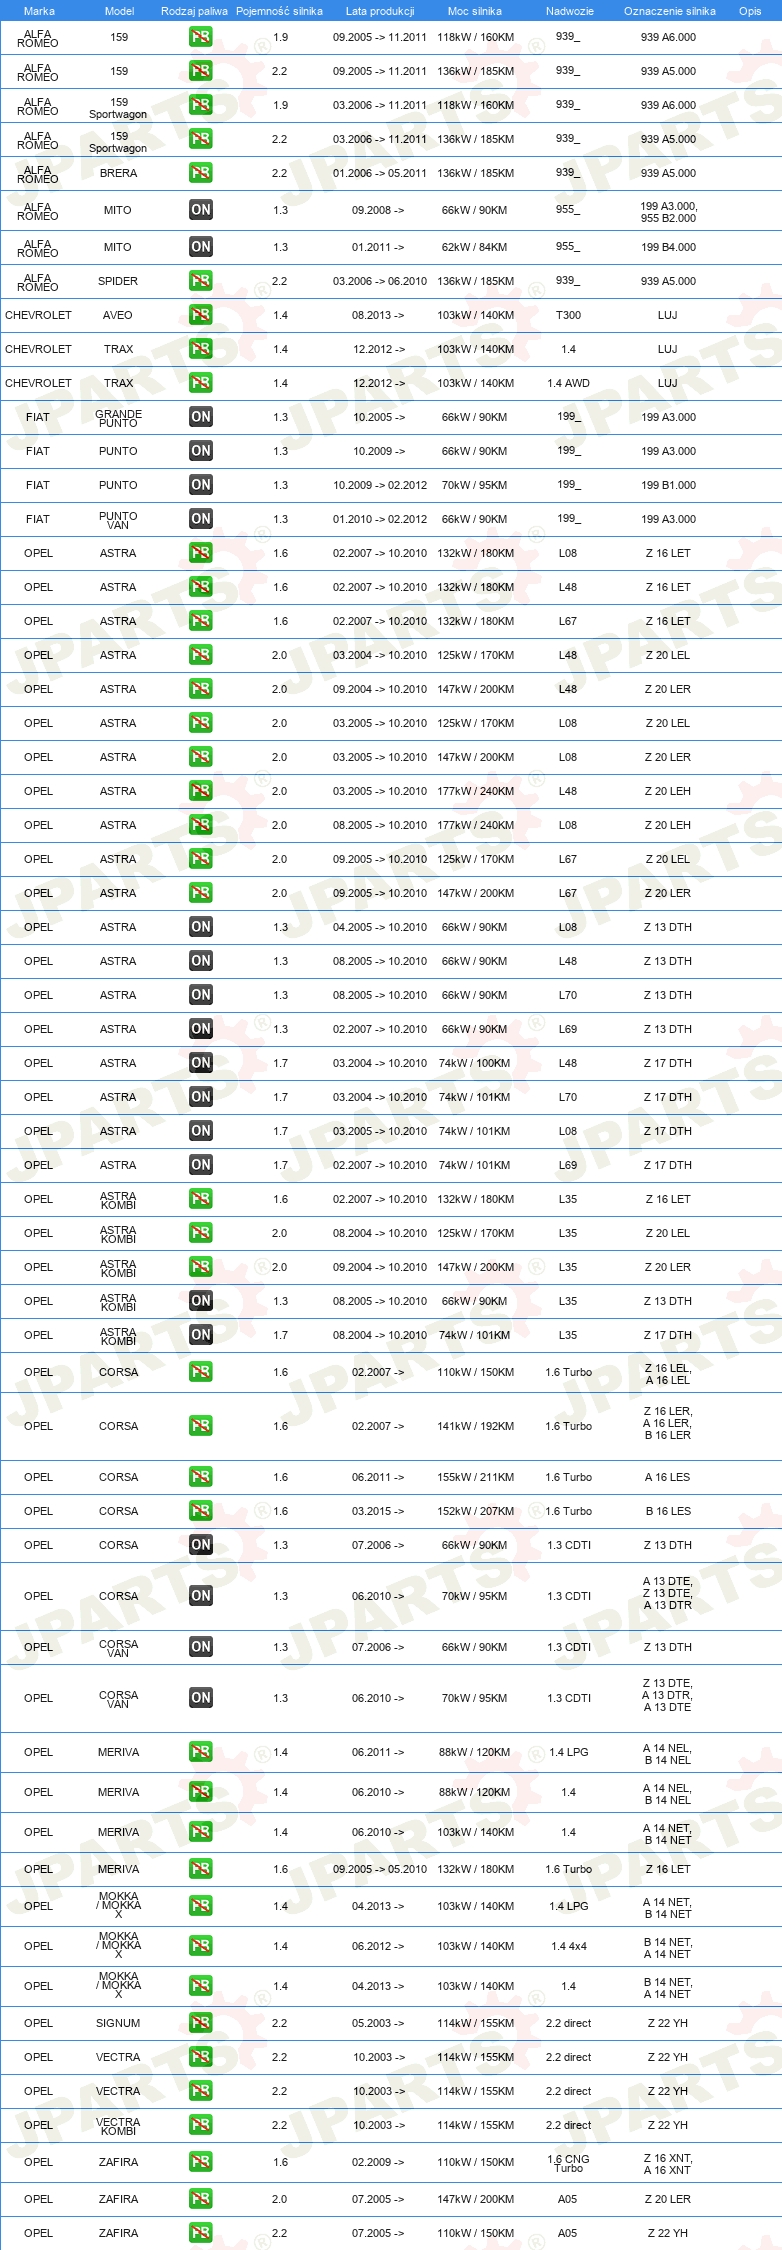Click engine code '199 A3.000, 955 B2.000'
This screenshot has width=782, height=2250.
pos(669,211)
